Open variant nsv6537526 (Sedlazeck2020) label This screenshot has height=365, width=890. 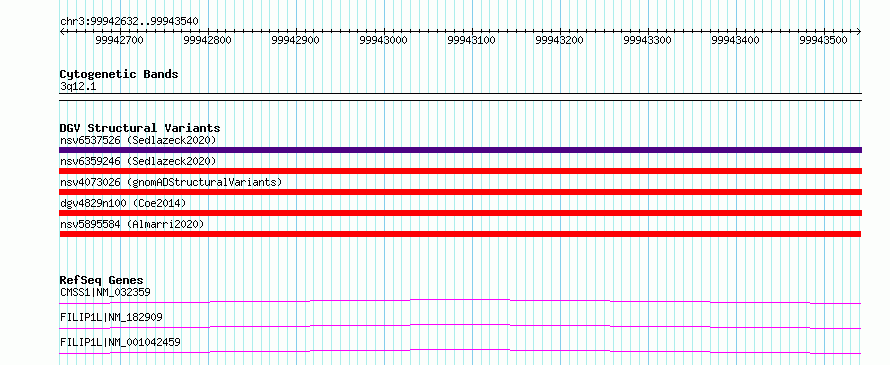(138, 140)
